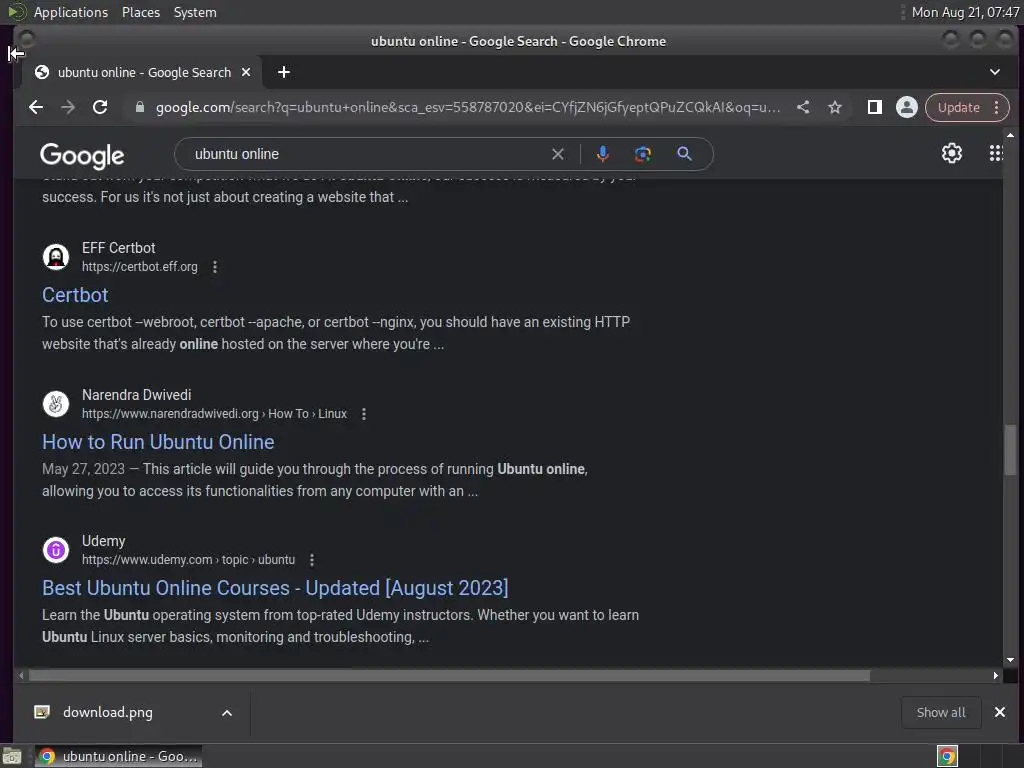Go forward in browser history

[x=68, y=107]
